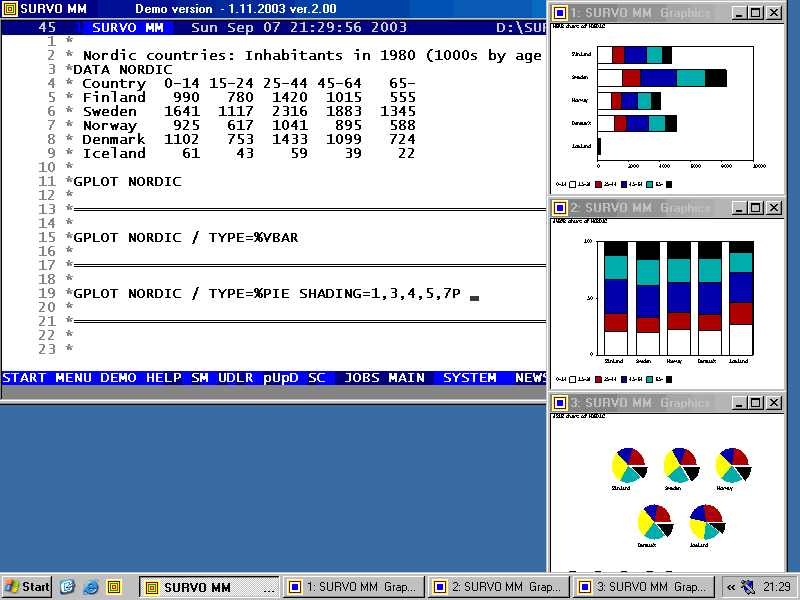Activate '3: SURVO MM Grap...' taskbar button
Viewport: 800px width, 600px height.
[643, 587]
